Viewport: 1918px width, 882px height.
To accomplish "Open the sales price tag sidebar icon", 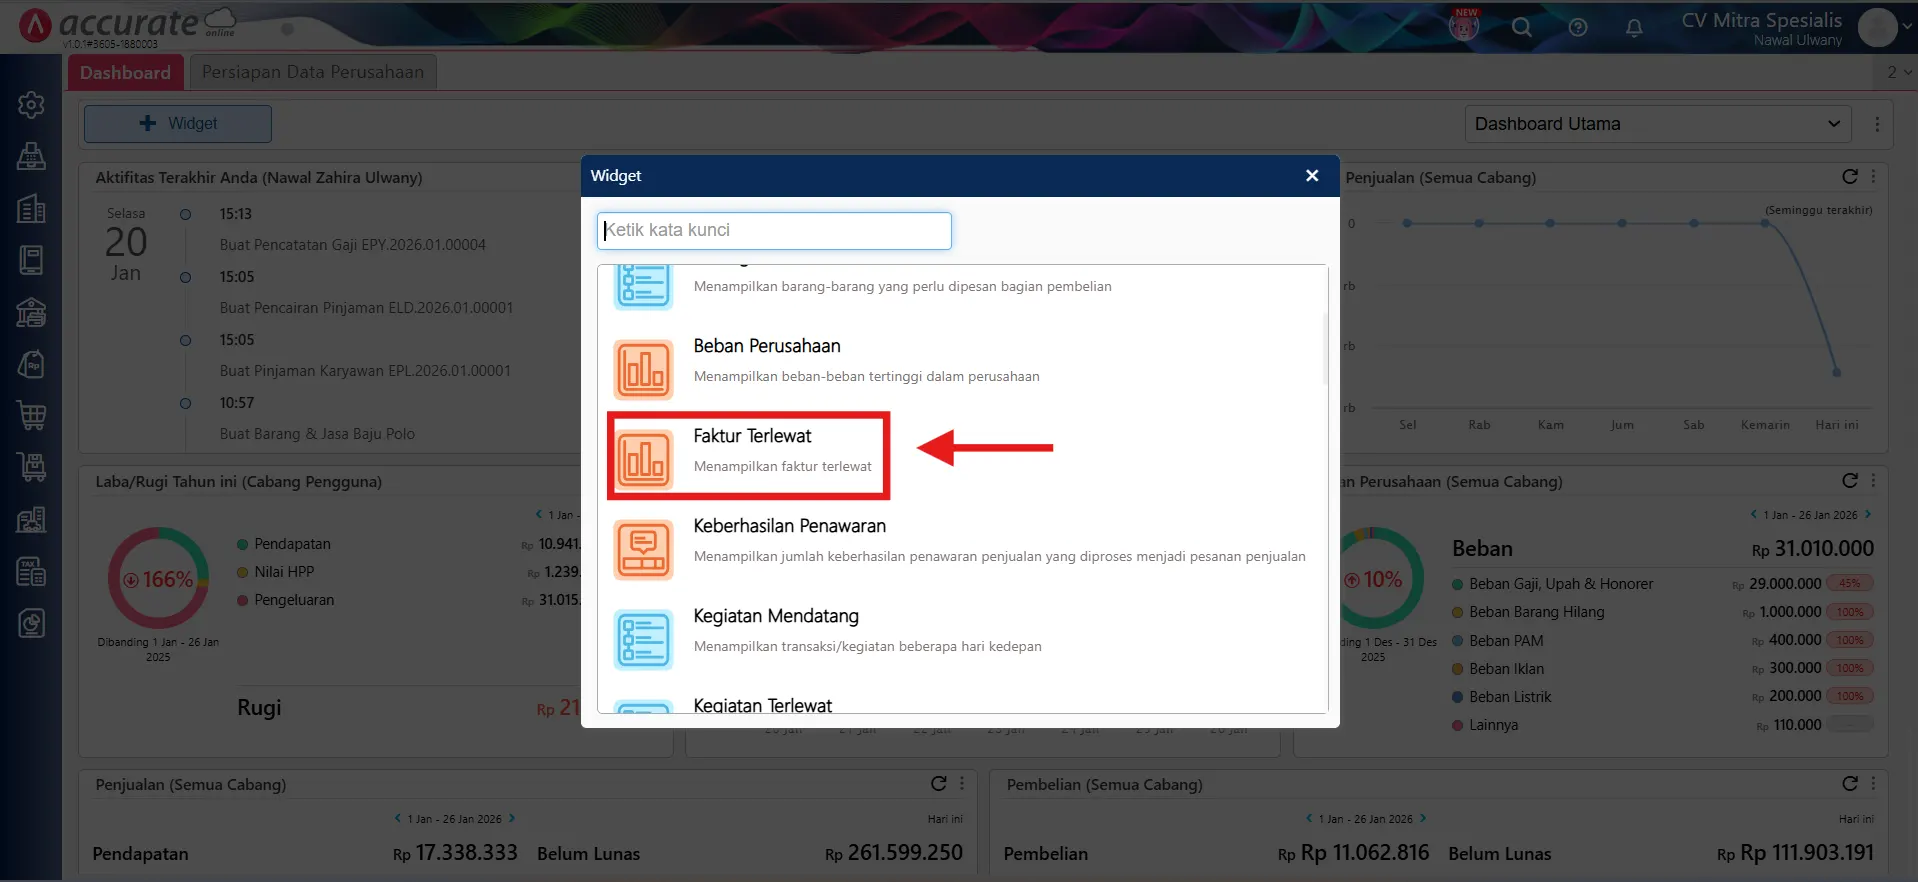I will [x=31, y=364].
